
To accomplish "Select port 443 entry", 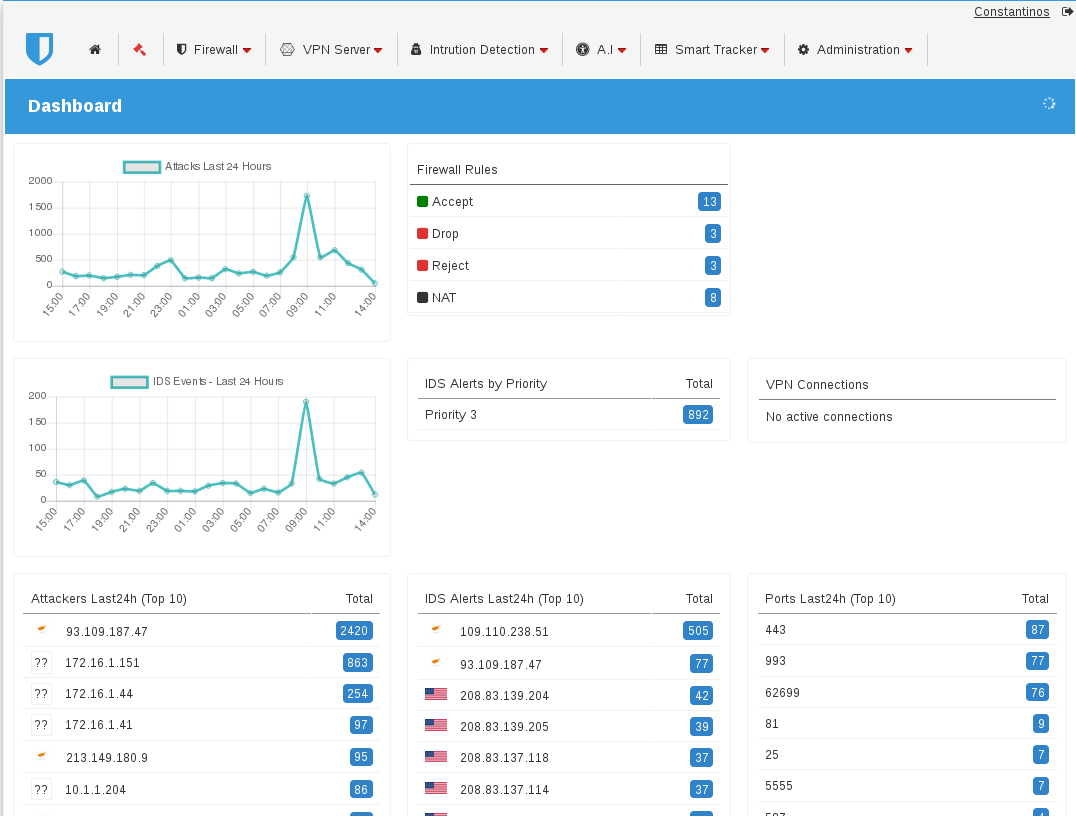I will 775,630.
